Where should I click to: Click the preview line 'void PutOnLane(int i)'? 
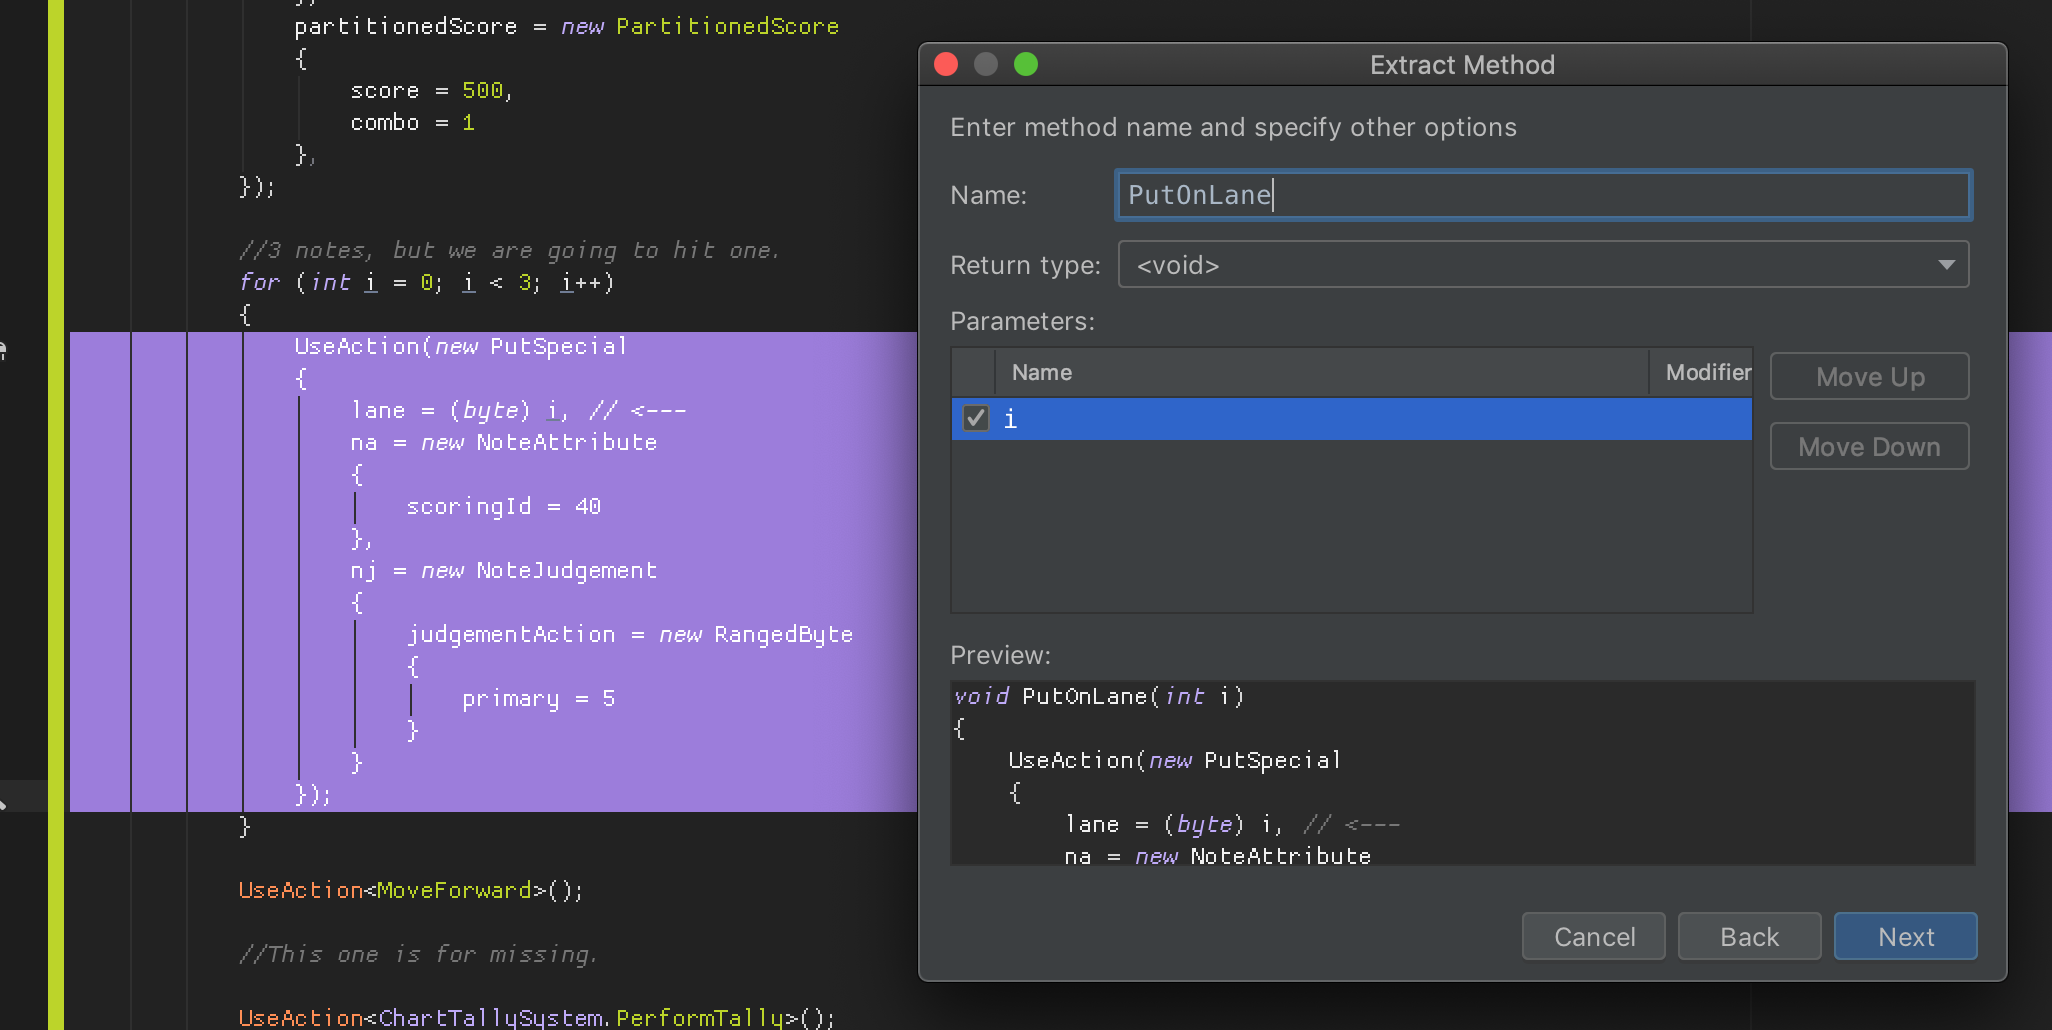(1098, 697)
